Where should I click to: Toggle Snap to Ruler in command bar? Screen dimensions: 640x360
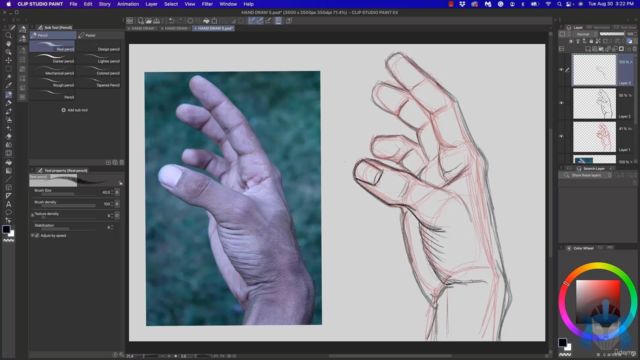(x=252, y=21)
